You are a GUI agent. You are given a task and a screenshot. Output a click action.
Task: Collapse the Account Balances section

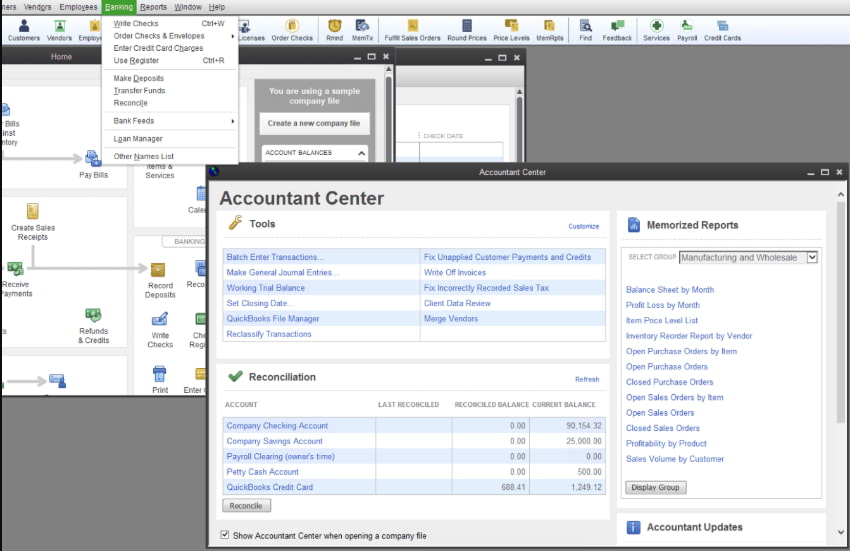[361, 153]
